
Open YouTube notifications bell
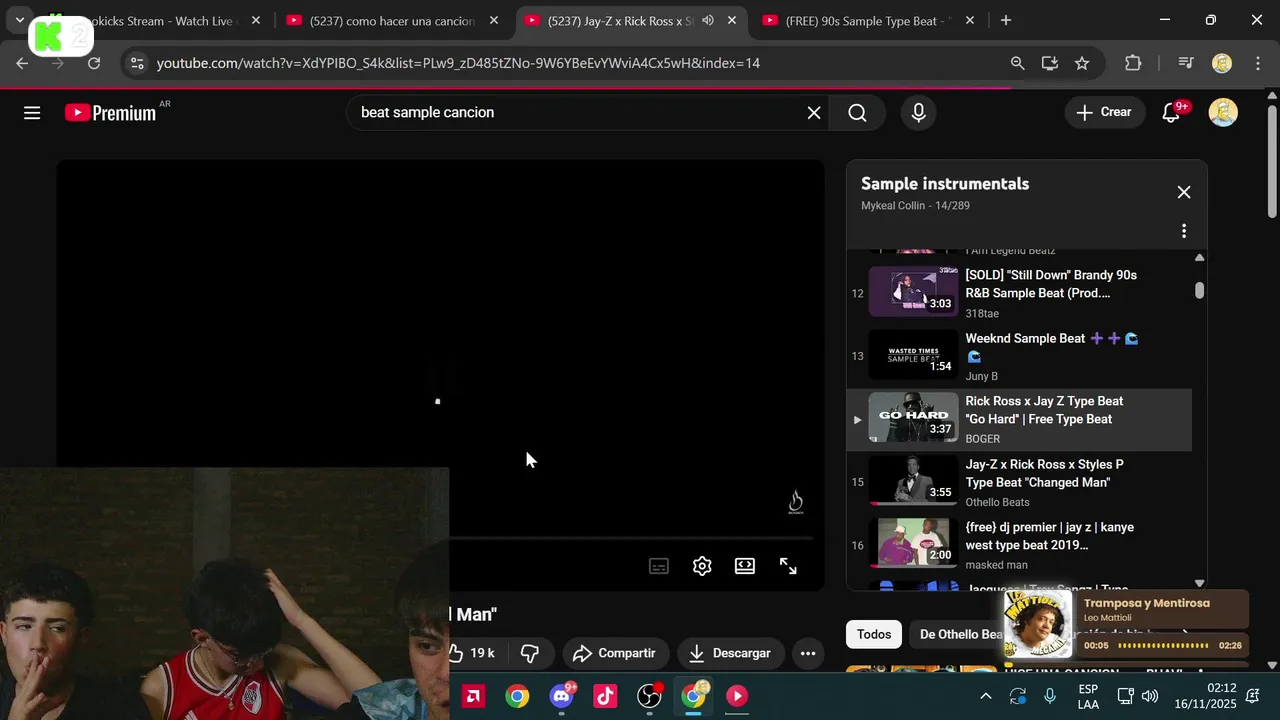pyautogui.click(x=1171, y=112)
